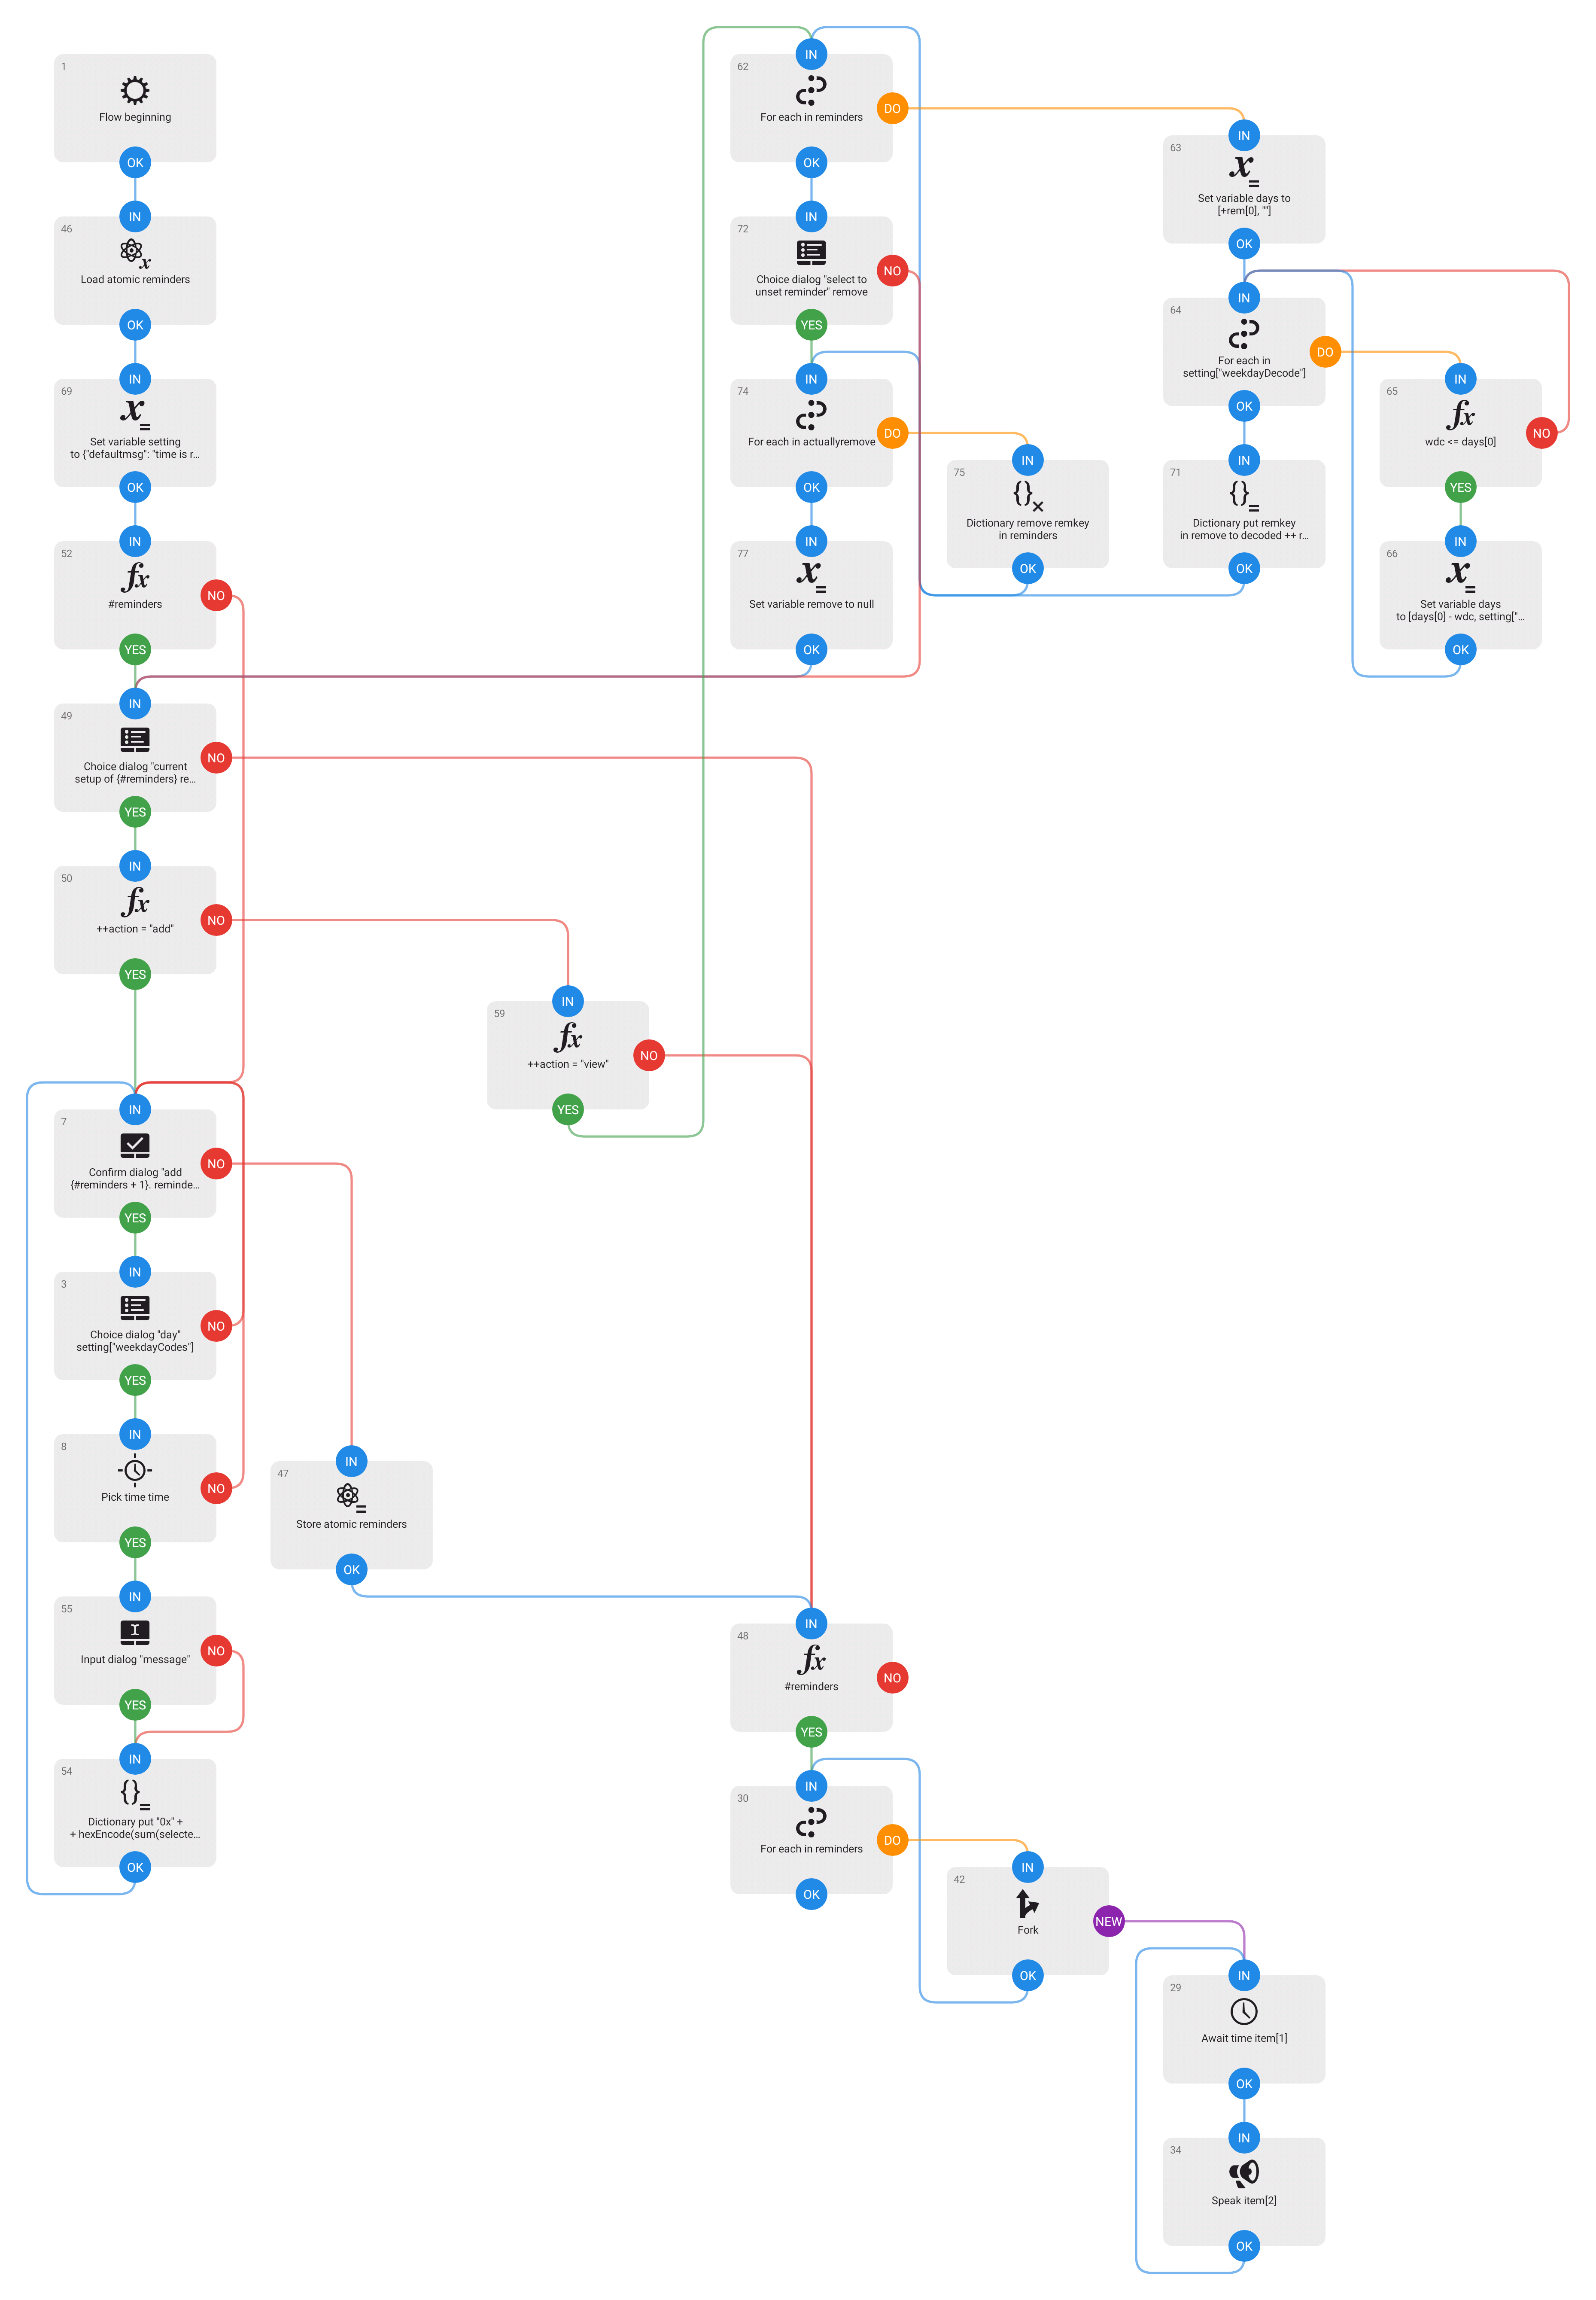Image resolution: width=1596 pixels, height=2300 pixels.
Task: Click the IN connector of Await time block
Action: point(1244,1975)
